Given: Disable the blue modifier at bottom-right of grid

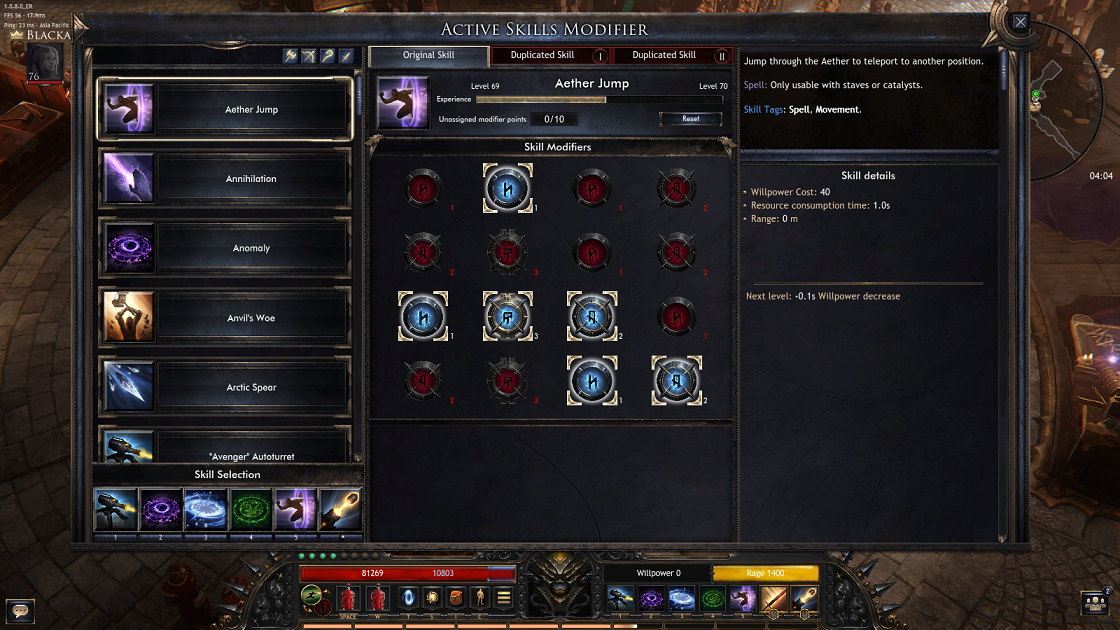Looking at the screenshot, I should [x=676, y=381].
